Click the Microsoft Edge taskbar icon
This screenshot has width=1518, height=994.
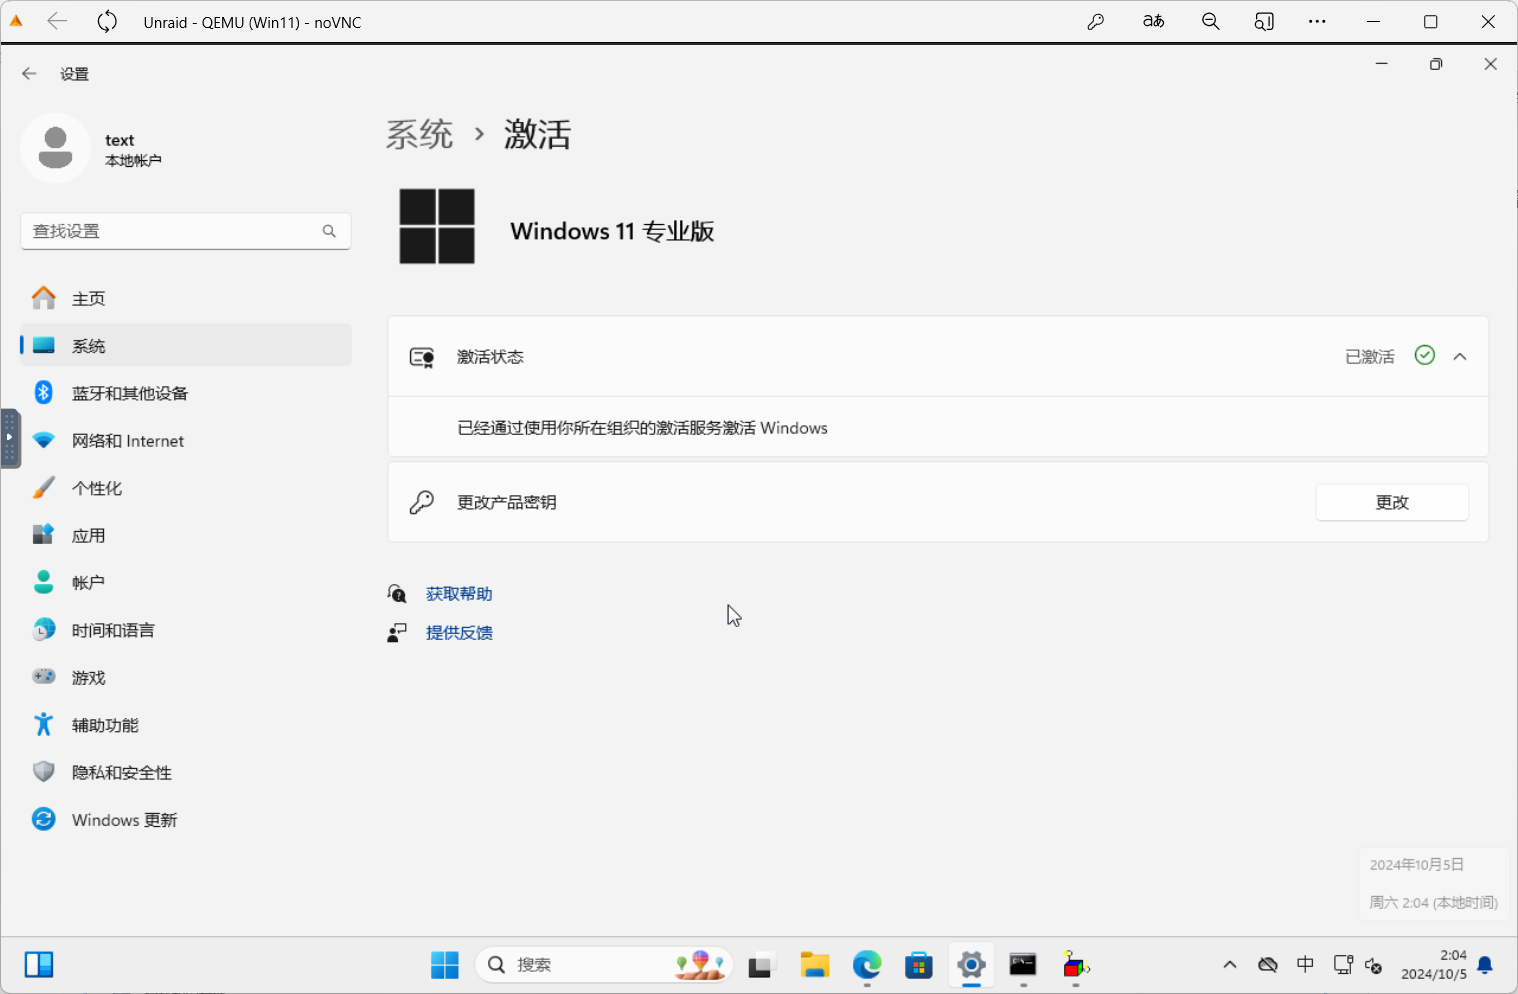[x=867, y=965]
